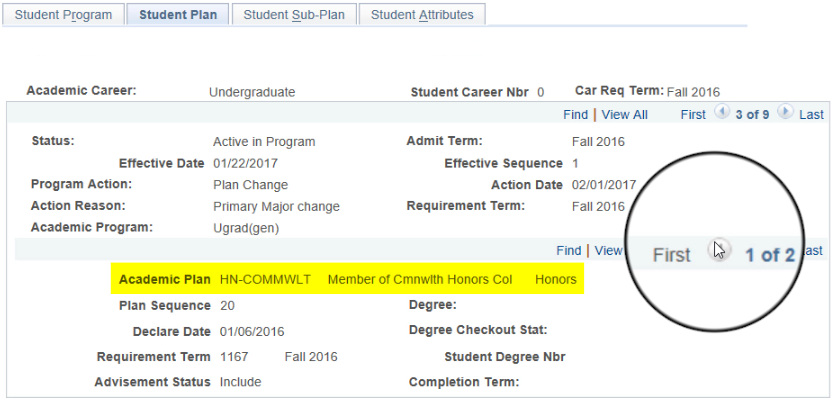Click the next row arrow after 3 of 9
This screenshot has height=403, width=838.
point(786,113)
